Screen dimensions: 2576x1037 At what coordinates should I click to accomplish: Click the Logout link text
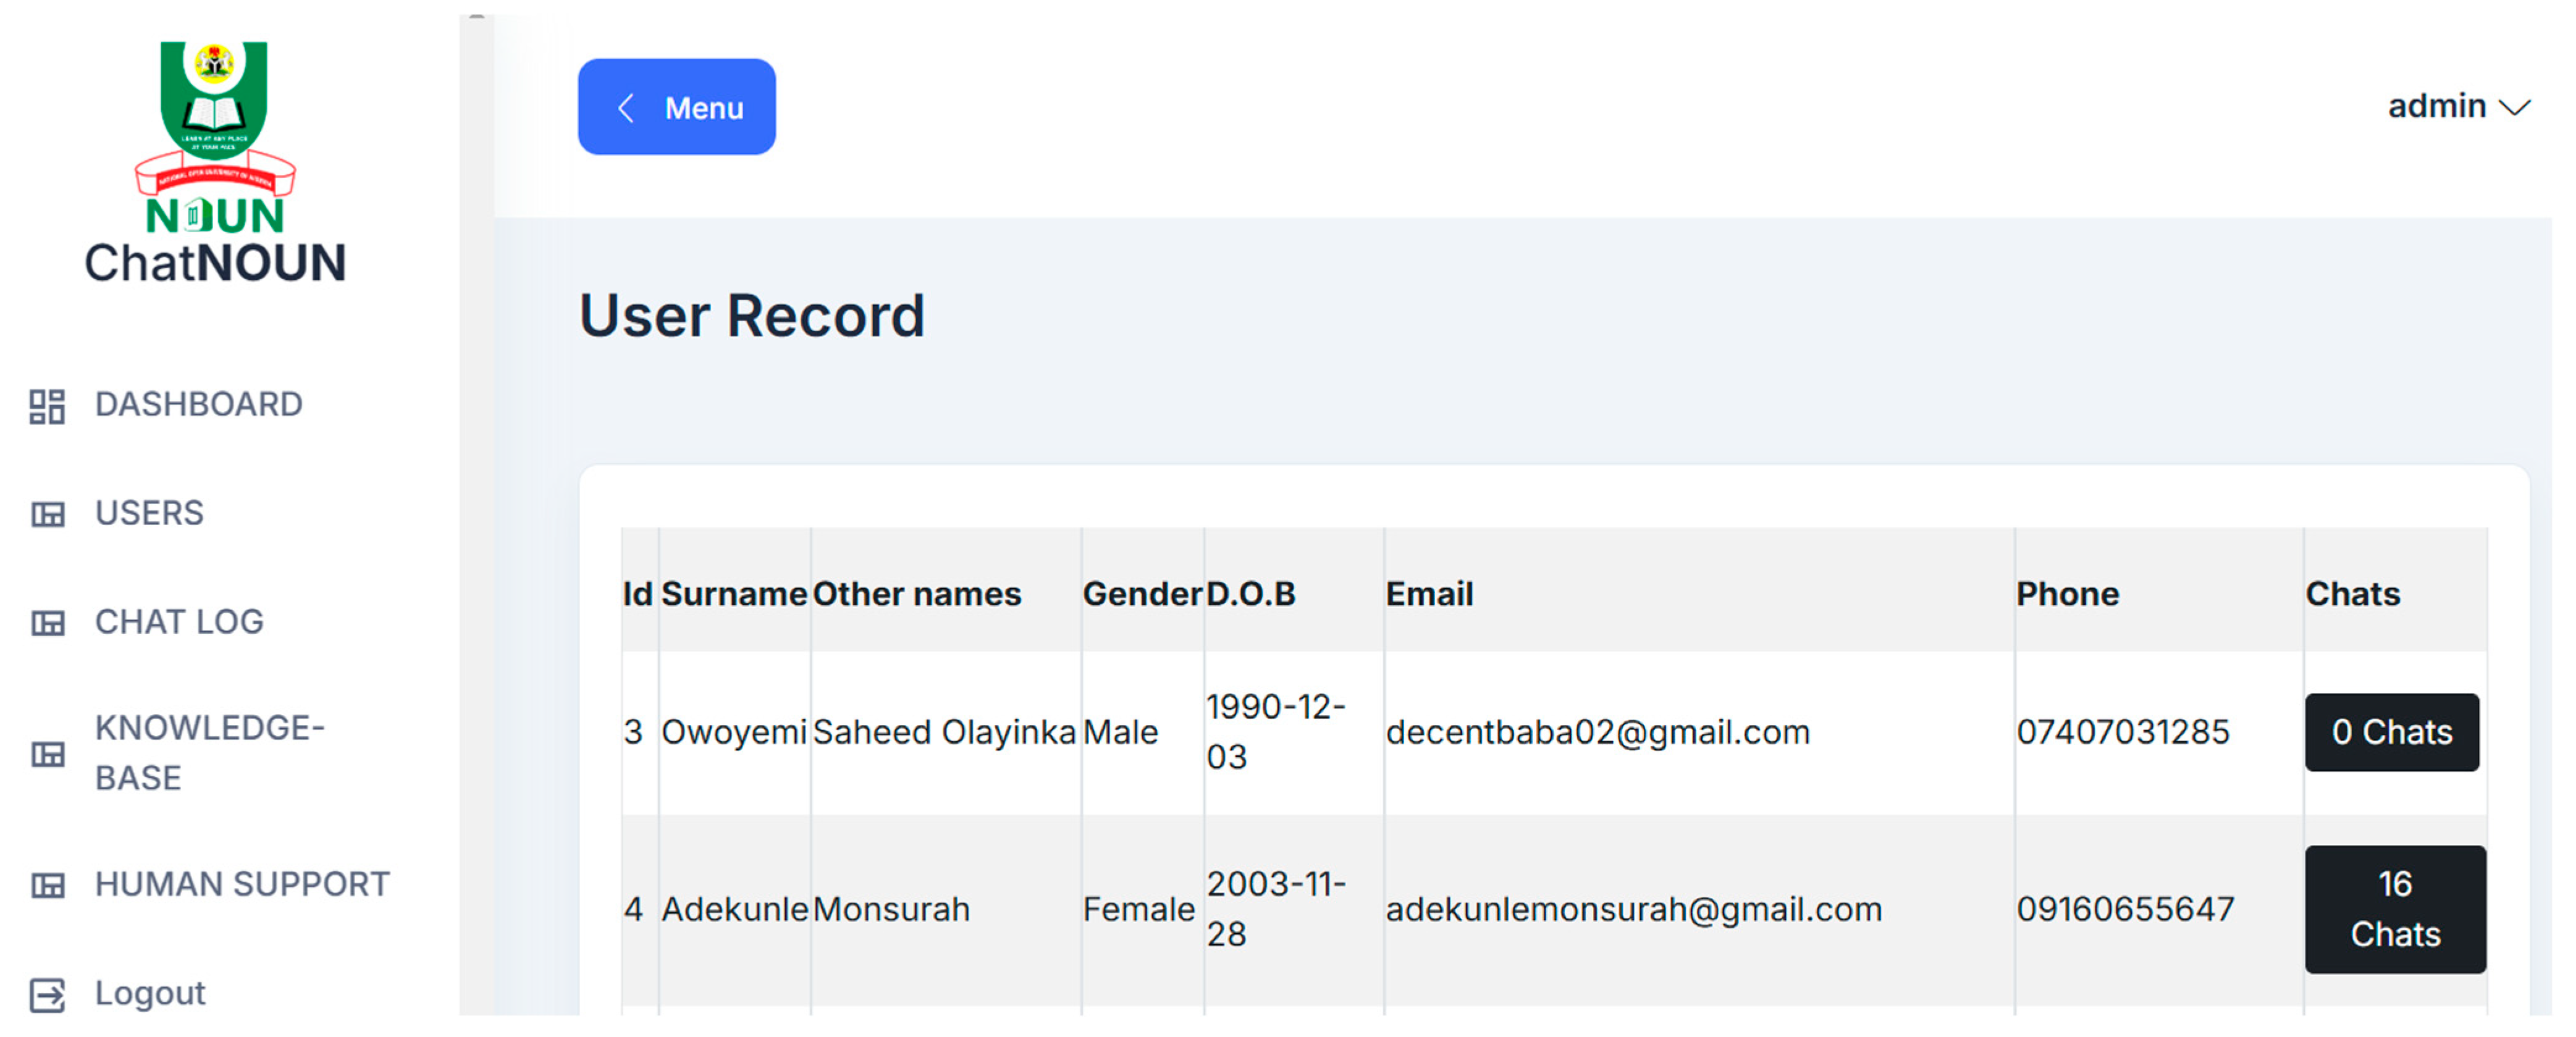pos(150,993)
